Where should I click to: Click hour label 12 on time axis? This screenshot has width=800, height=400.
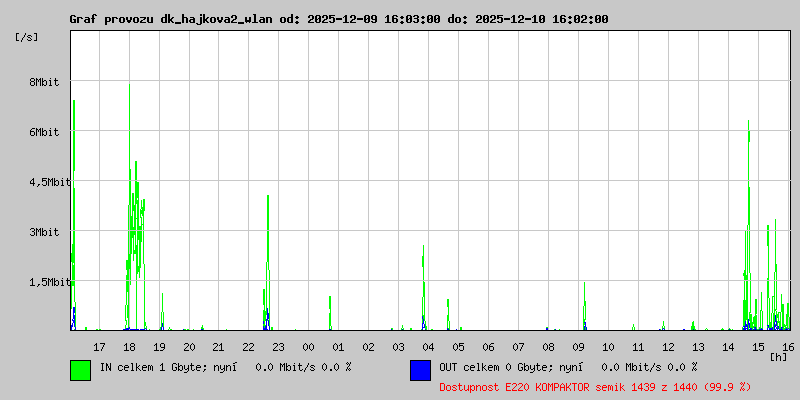668,347
